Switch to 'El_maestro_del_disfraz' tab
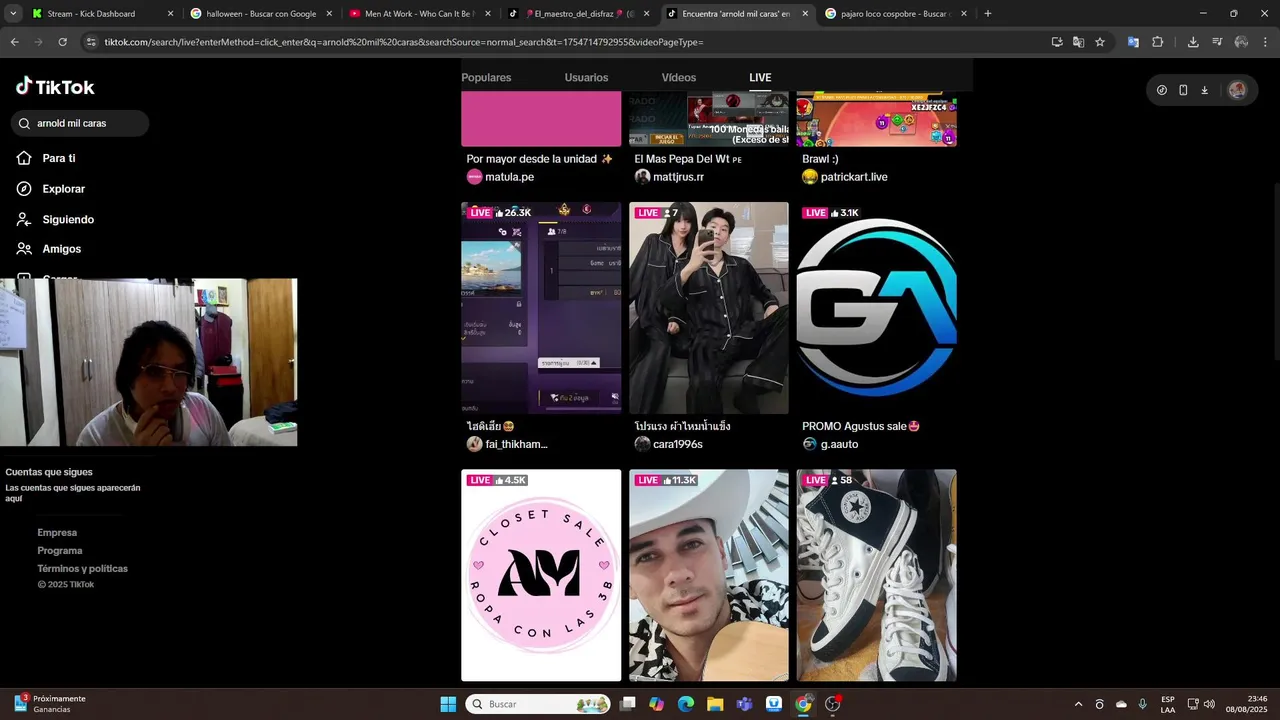 click(578, 14)
